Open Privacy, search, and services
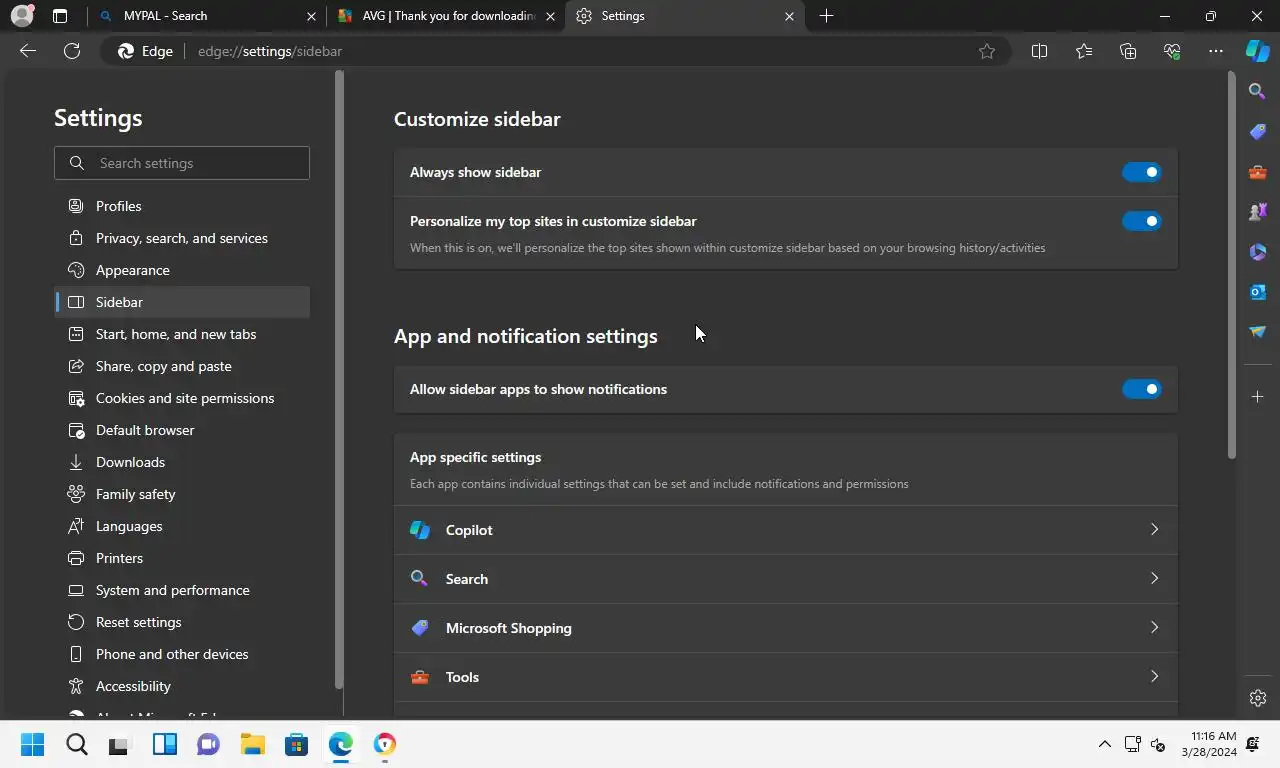The height and width of the screenshot is (768, 1280). click(x=182, y=238)
